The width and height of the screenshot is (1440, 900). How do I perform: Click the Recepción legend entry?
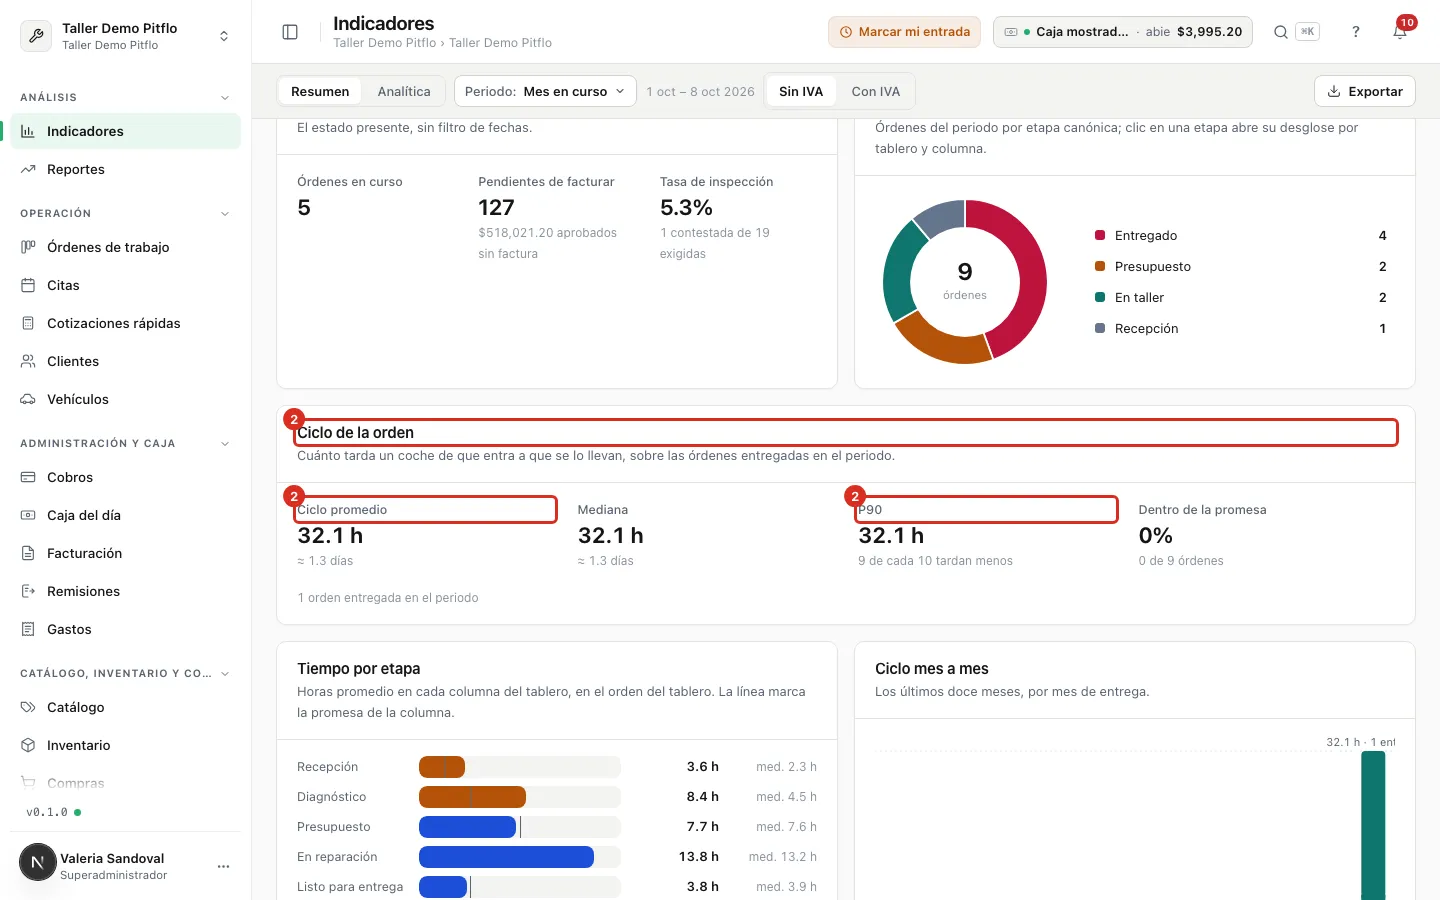click(1241, 328)
